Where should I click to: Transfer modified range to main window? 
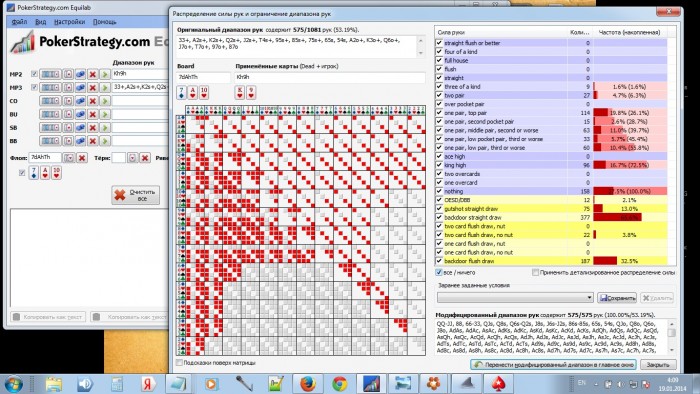[553, 365]
